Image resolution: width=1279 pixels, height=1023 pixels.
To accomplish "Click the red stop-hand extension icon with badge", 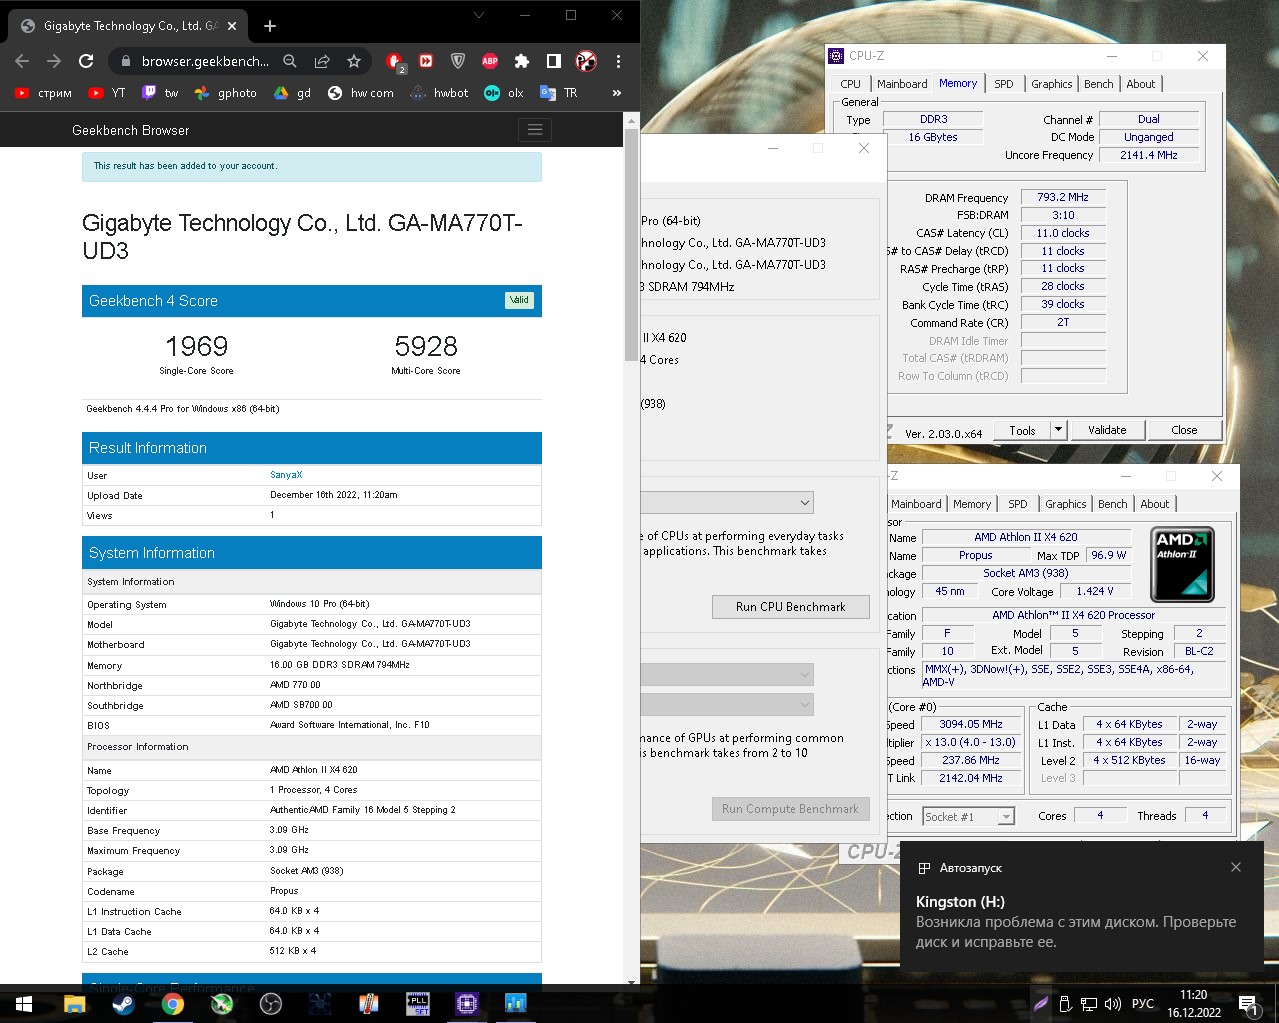I will [x=395, y=62].
